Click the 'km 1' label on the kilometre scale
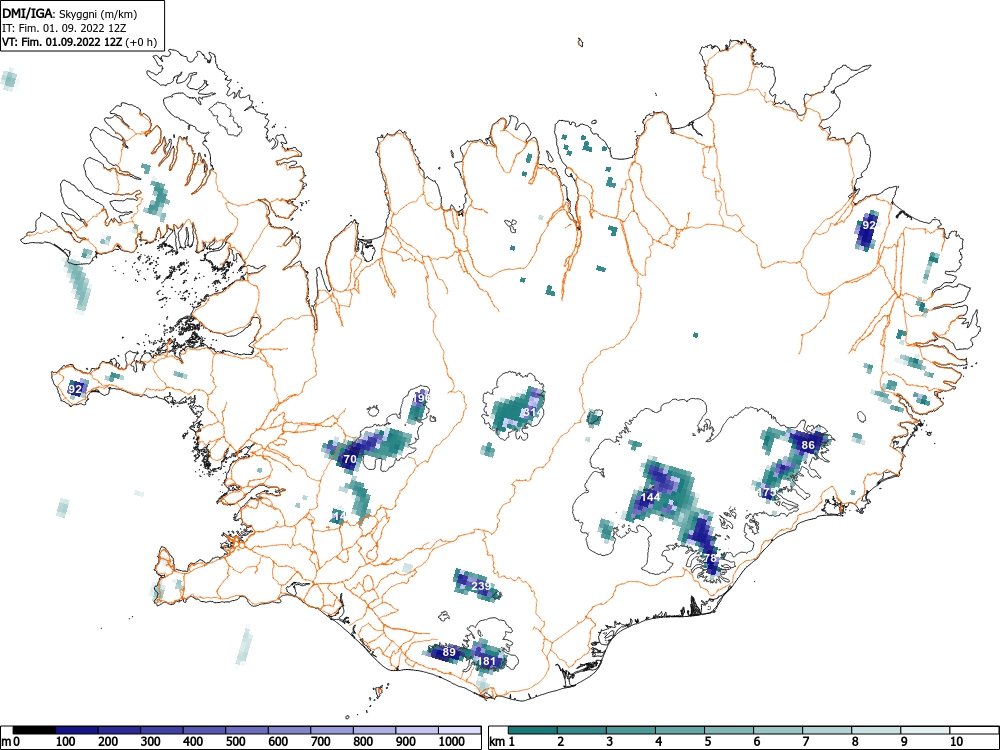The height and width of the screenshot is (750, 1000). click(x=503, y=742)
